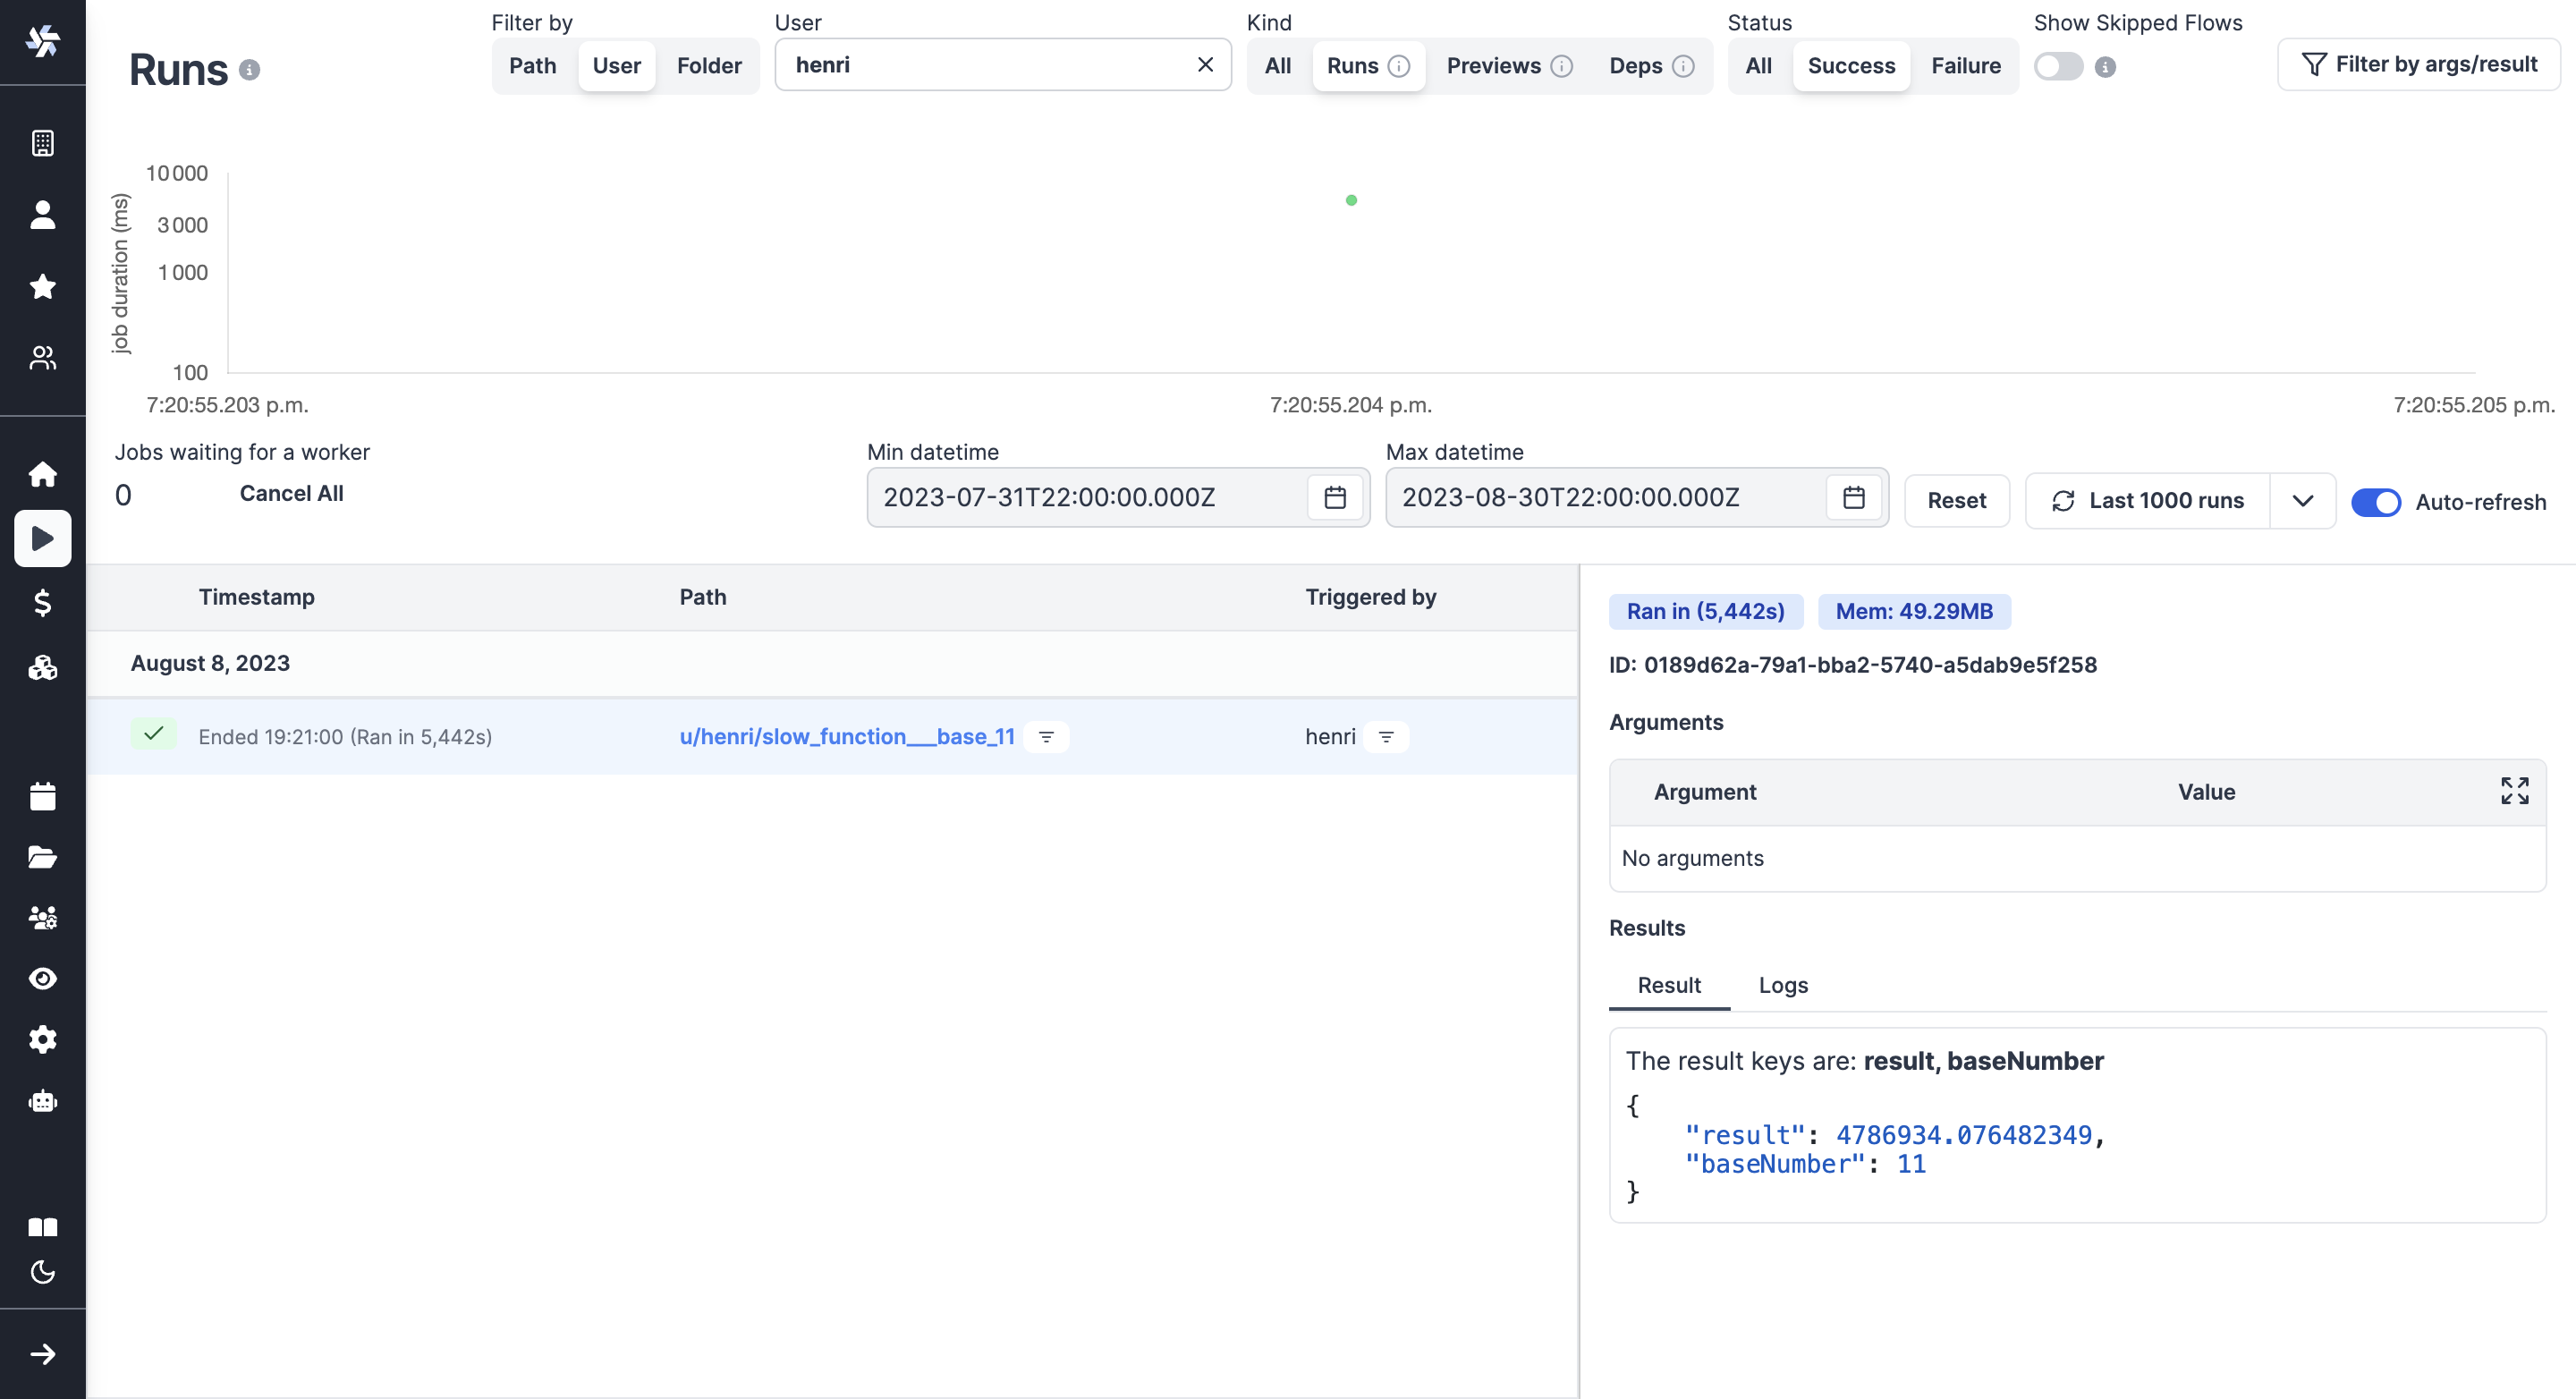Switch to the Logs tab
Image resolution: width=2576 pixels, height=1399 pixels.
click(x=1782, y=985)
